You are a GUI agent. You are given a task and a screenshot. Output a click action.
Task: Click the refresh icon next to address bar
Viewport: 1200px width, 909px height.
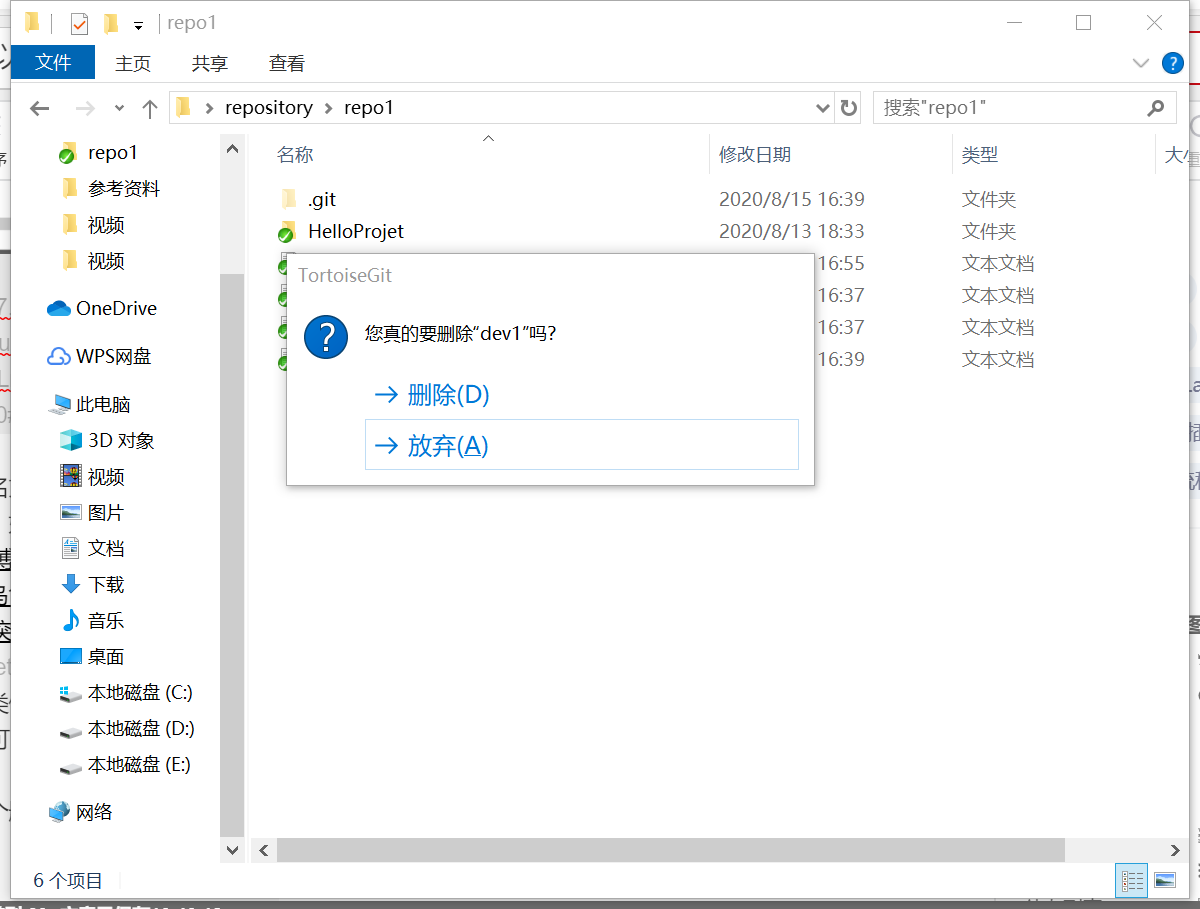pos(849,107)
